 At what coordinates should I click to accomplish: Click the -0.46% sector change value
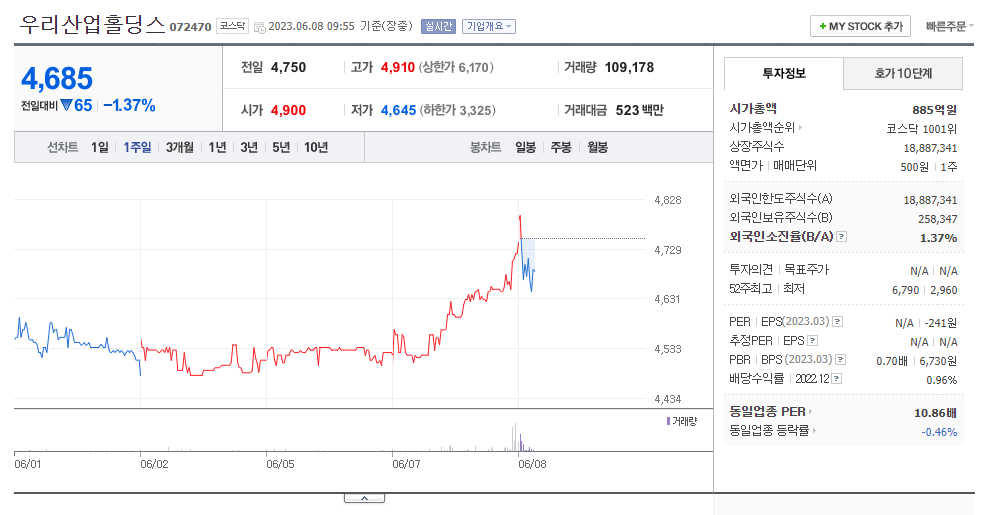(x=939, y=432)
